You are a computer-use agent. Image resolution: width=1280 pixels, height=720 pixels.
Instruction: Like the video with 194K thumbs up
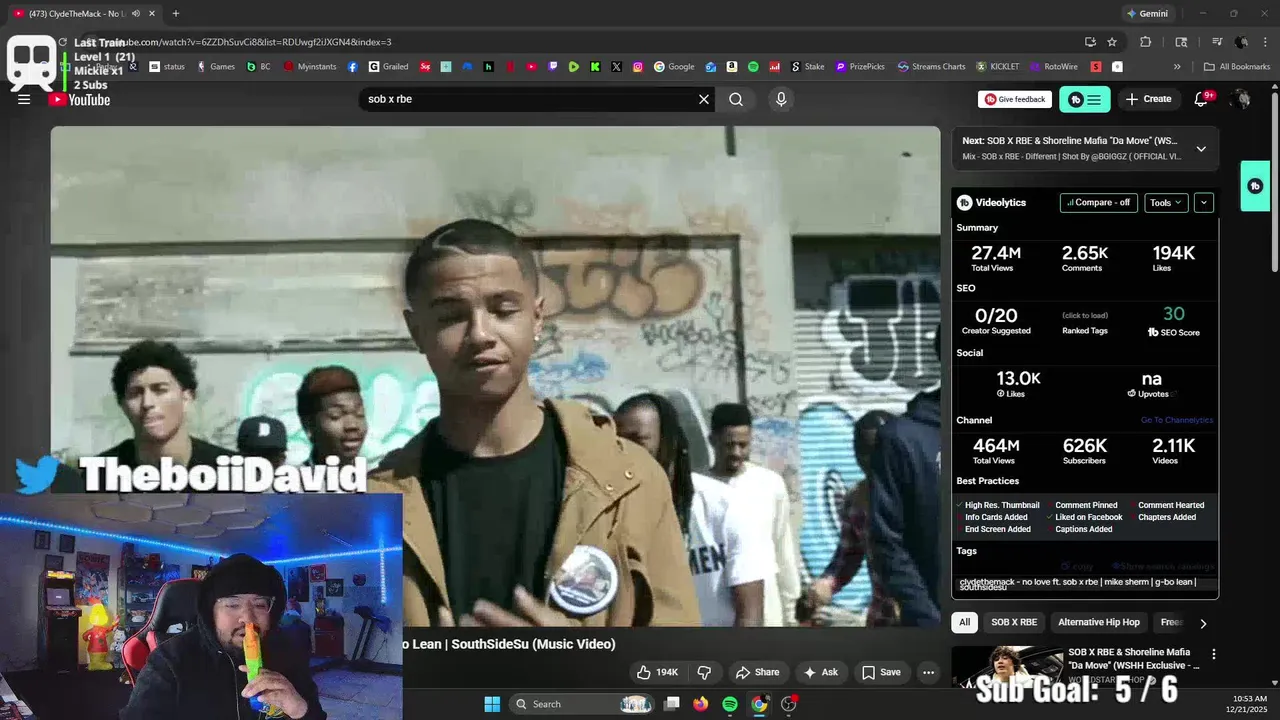coord(658,672)
